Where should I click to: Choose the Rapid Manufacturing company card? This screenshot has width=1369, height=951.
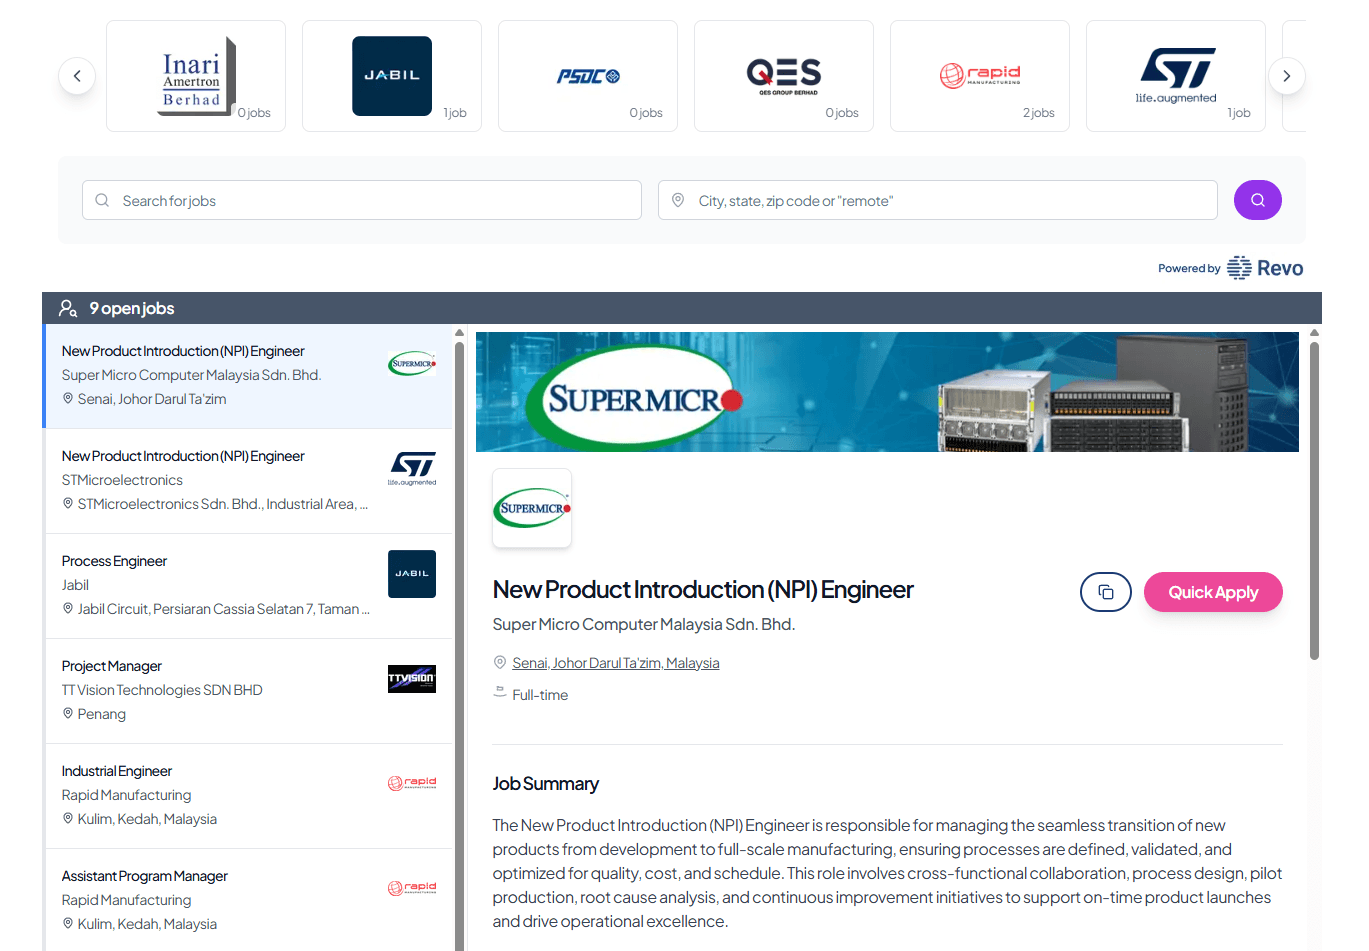pos(979,76)
